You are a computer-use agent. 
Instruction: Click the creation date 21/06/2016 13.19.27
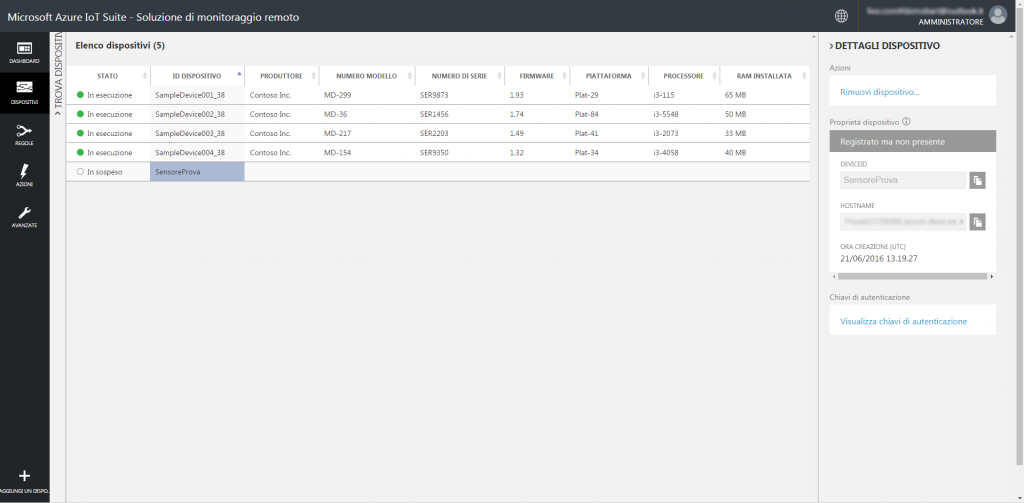879,259
